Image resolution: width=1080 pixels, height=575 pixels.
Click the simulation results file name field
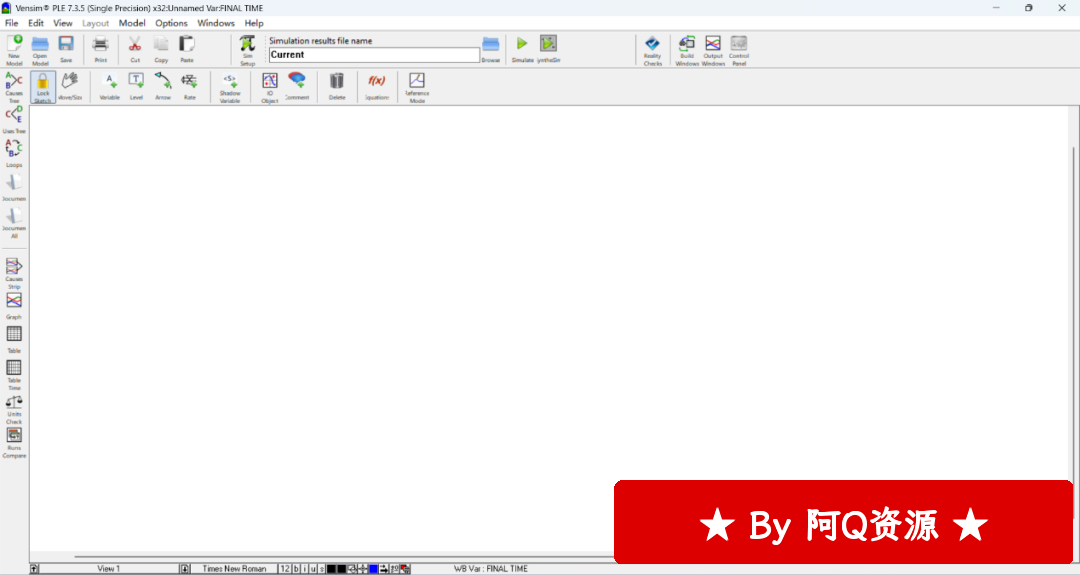point(374,54)
